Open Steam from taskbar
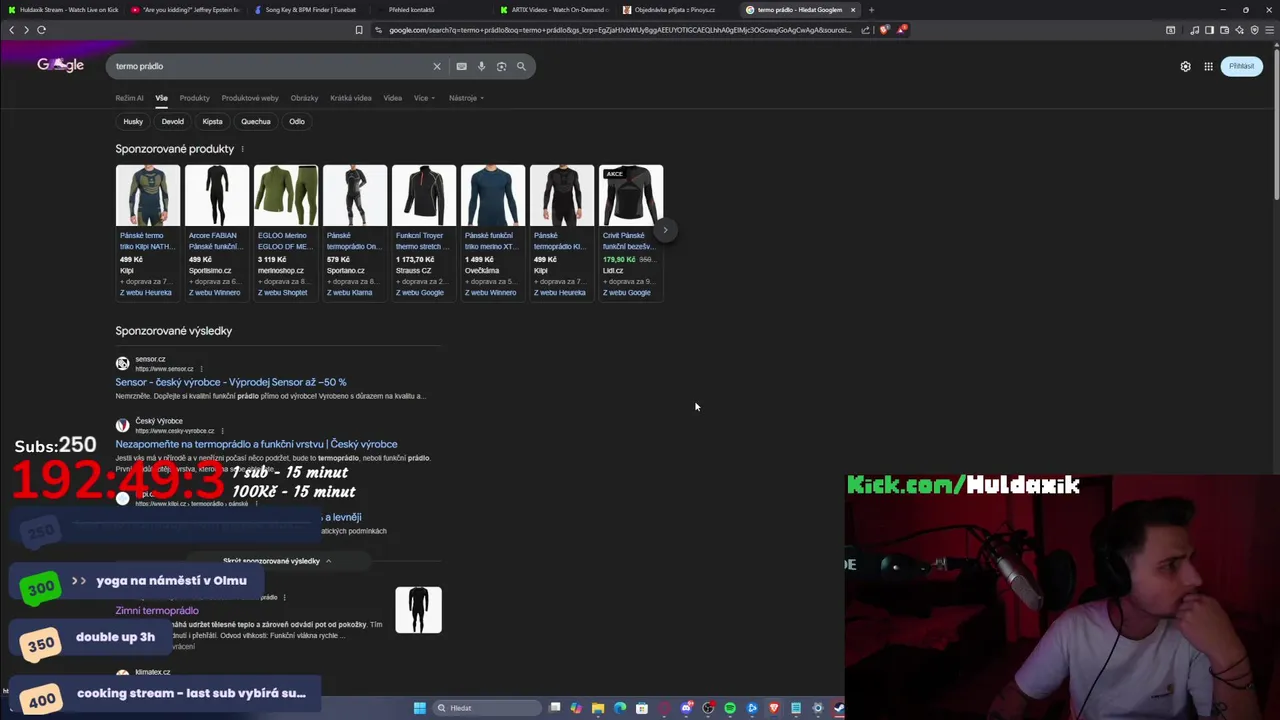 click(839, 708)
